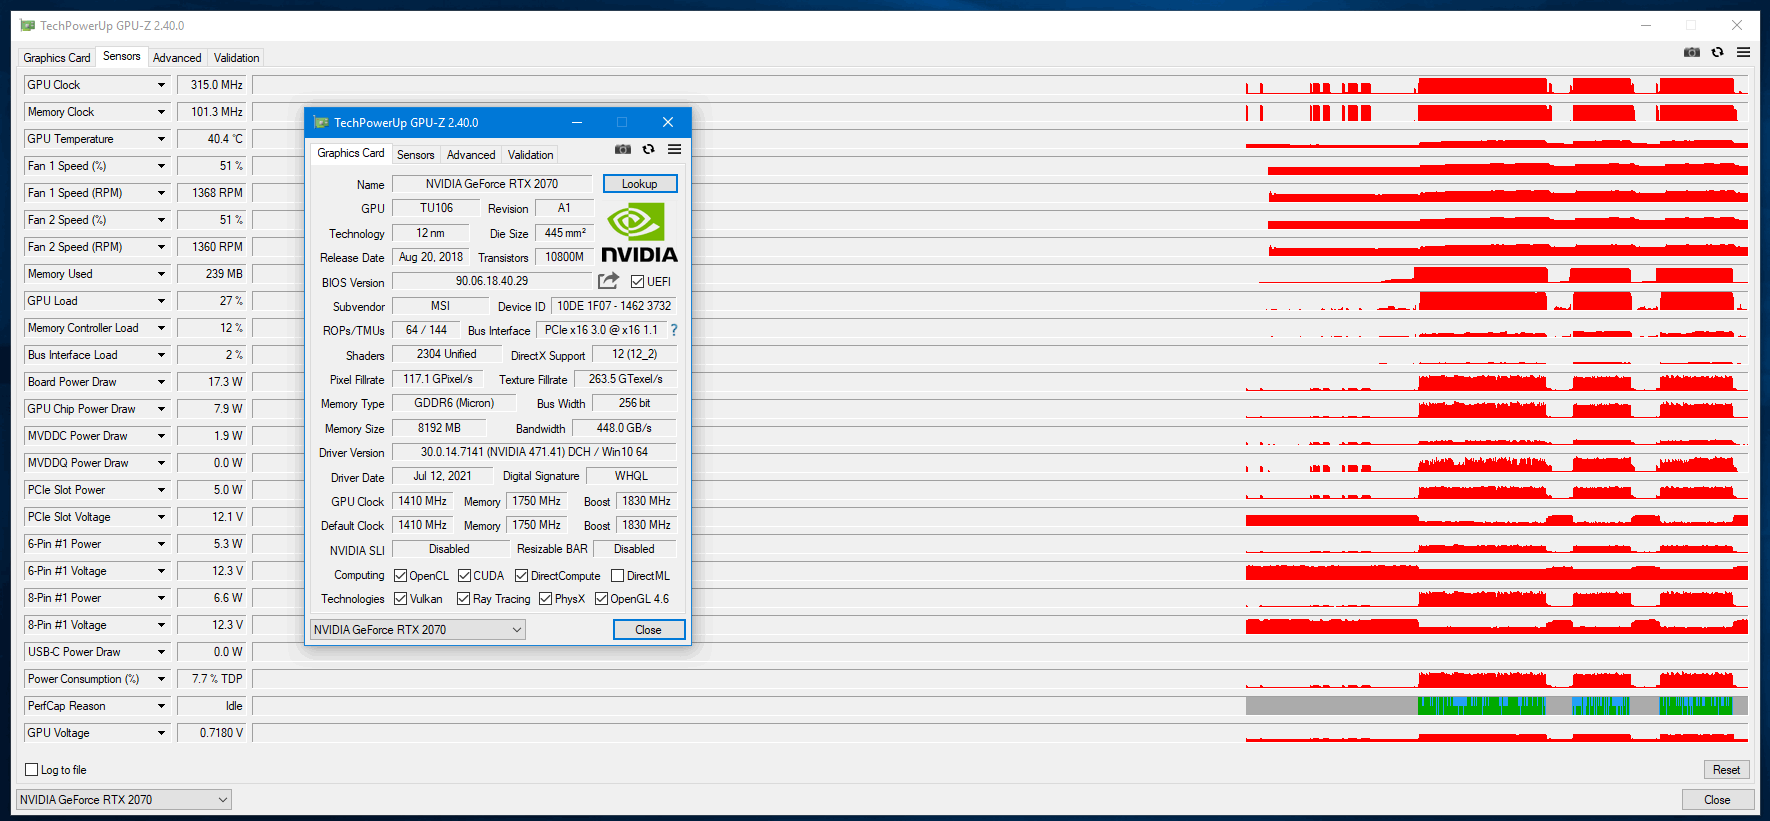Click the PCIe Slot Voltage graph
The image size is (1770, 821).
pos(1000,517)
